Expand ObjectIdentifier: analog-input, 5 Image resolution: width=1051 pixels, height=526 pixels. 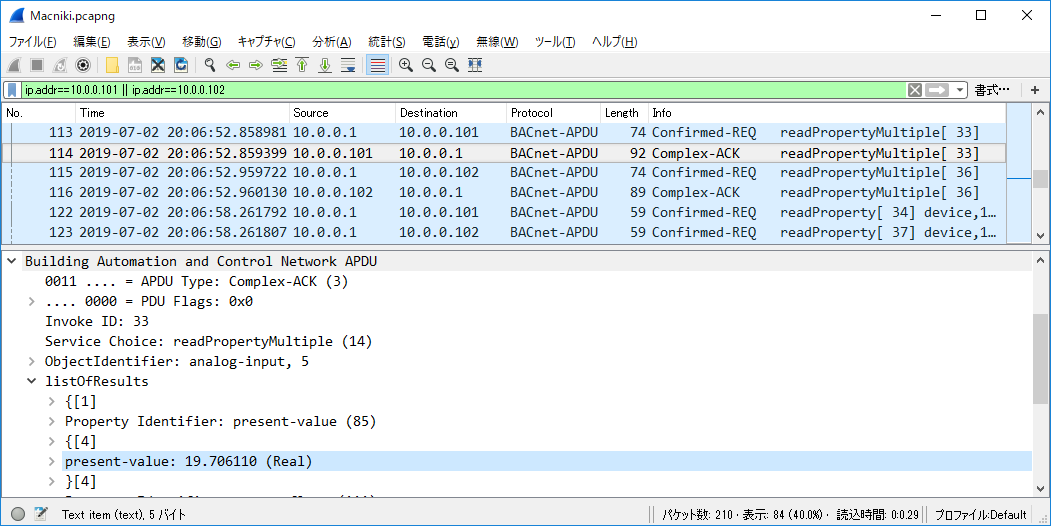coord(32,361)
